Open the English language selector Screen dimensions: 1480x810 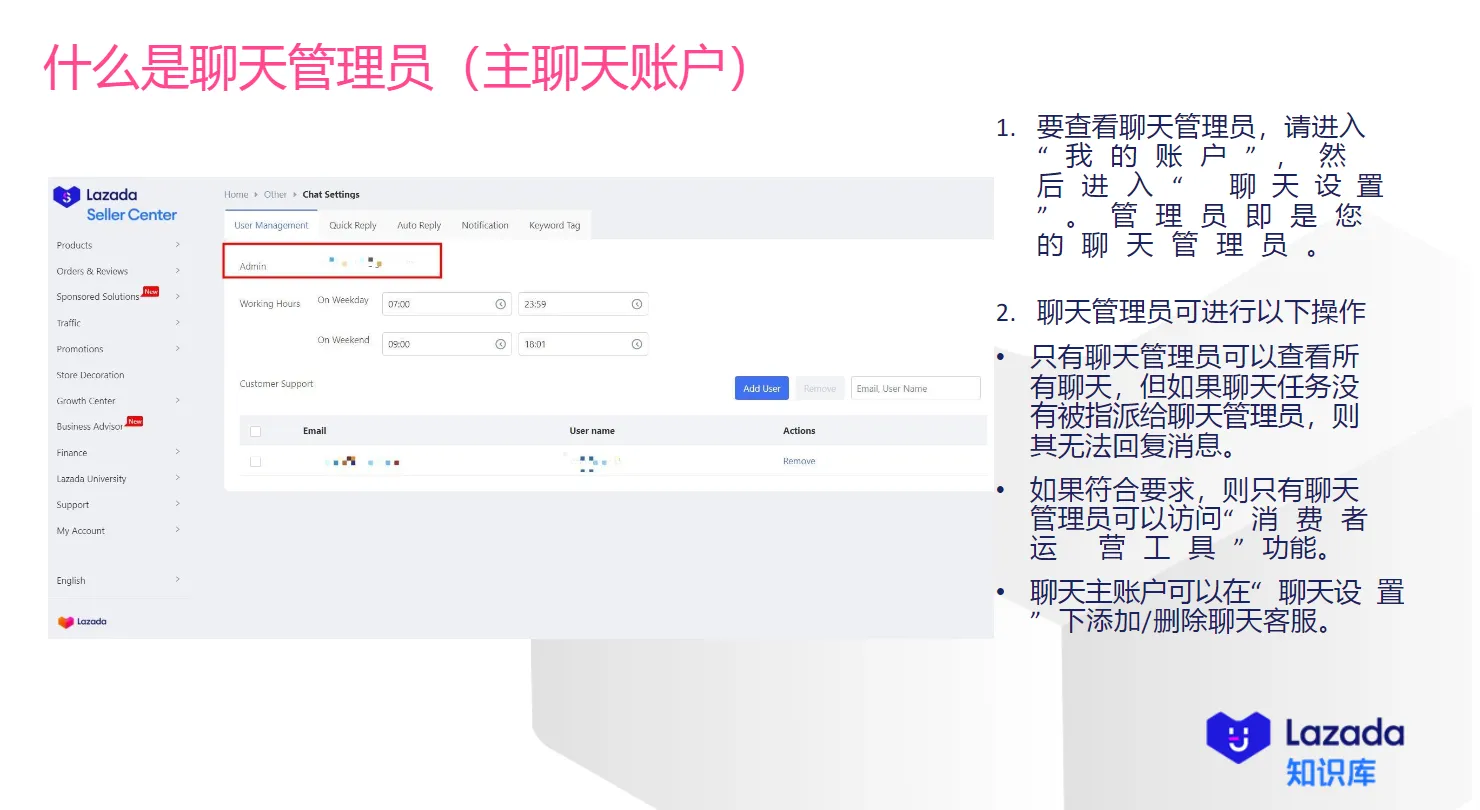pyautogui.click(x=70, y=580)
